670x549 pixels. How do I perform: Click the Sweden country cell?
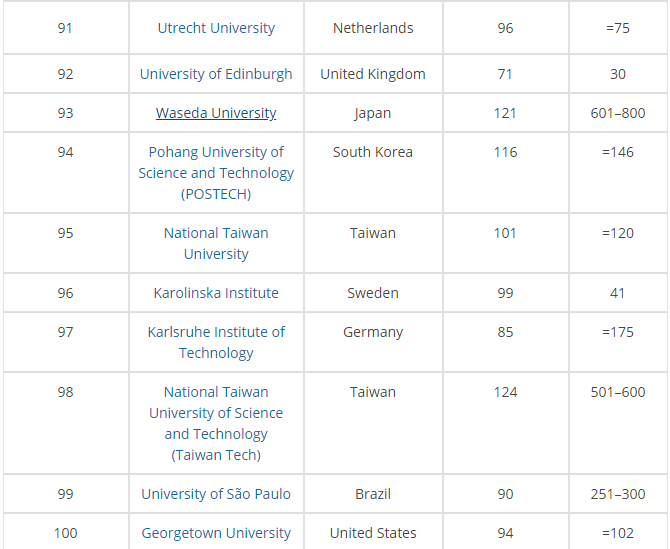[x=373, y=293]
